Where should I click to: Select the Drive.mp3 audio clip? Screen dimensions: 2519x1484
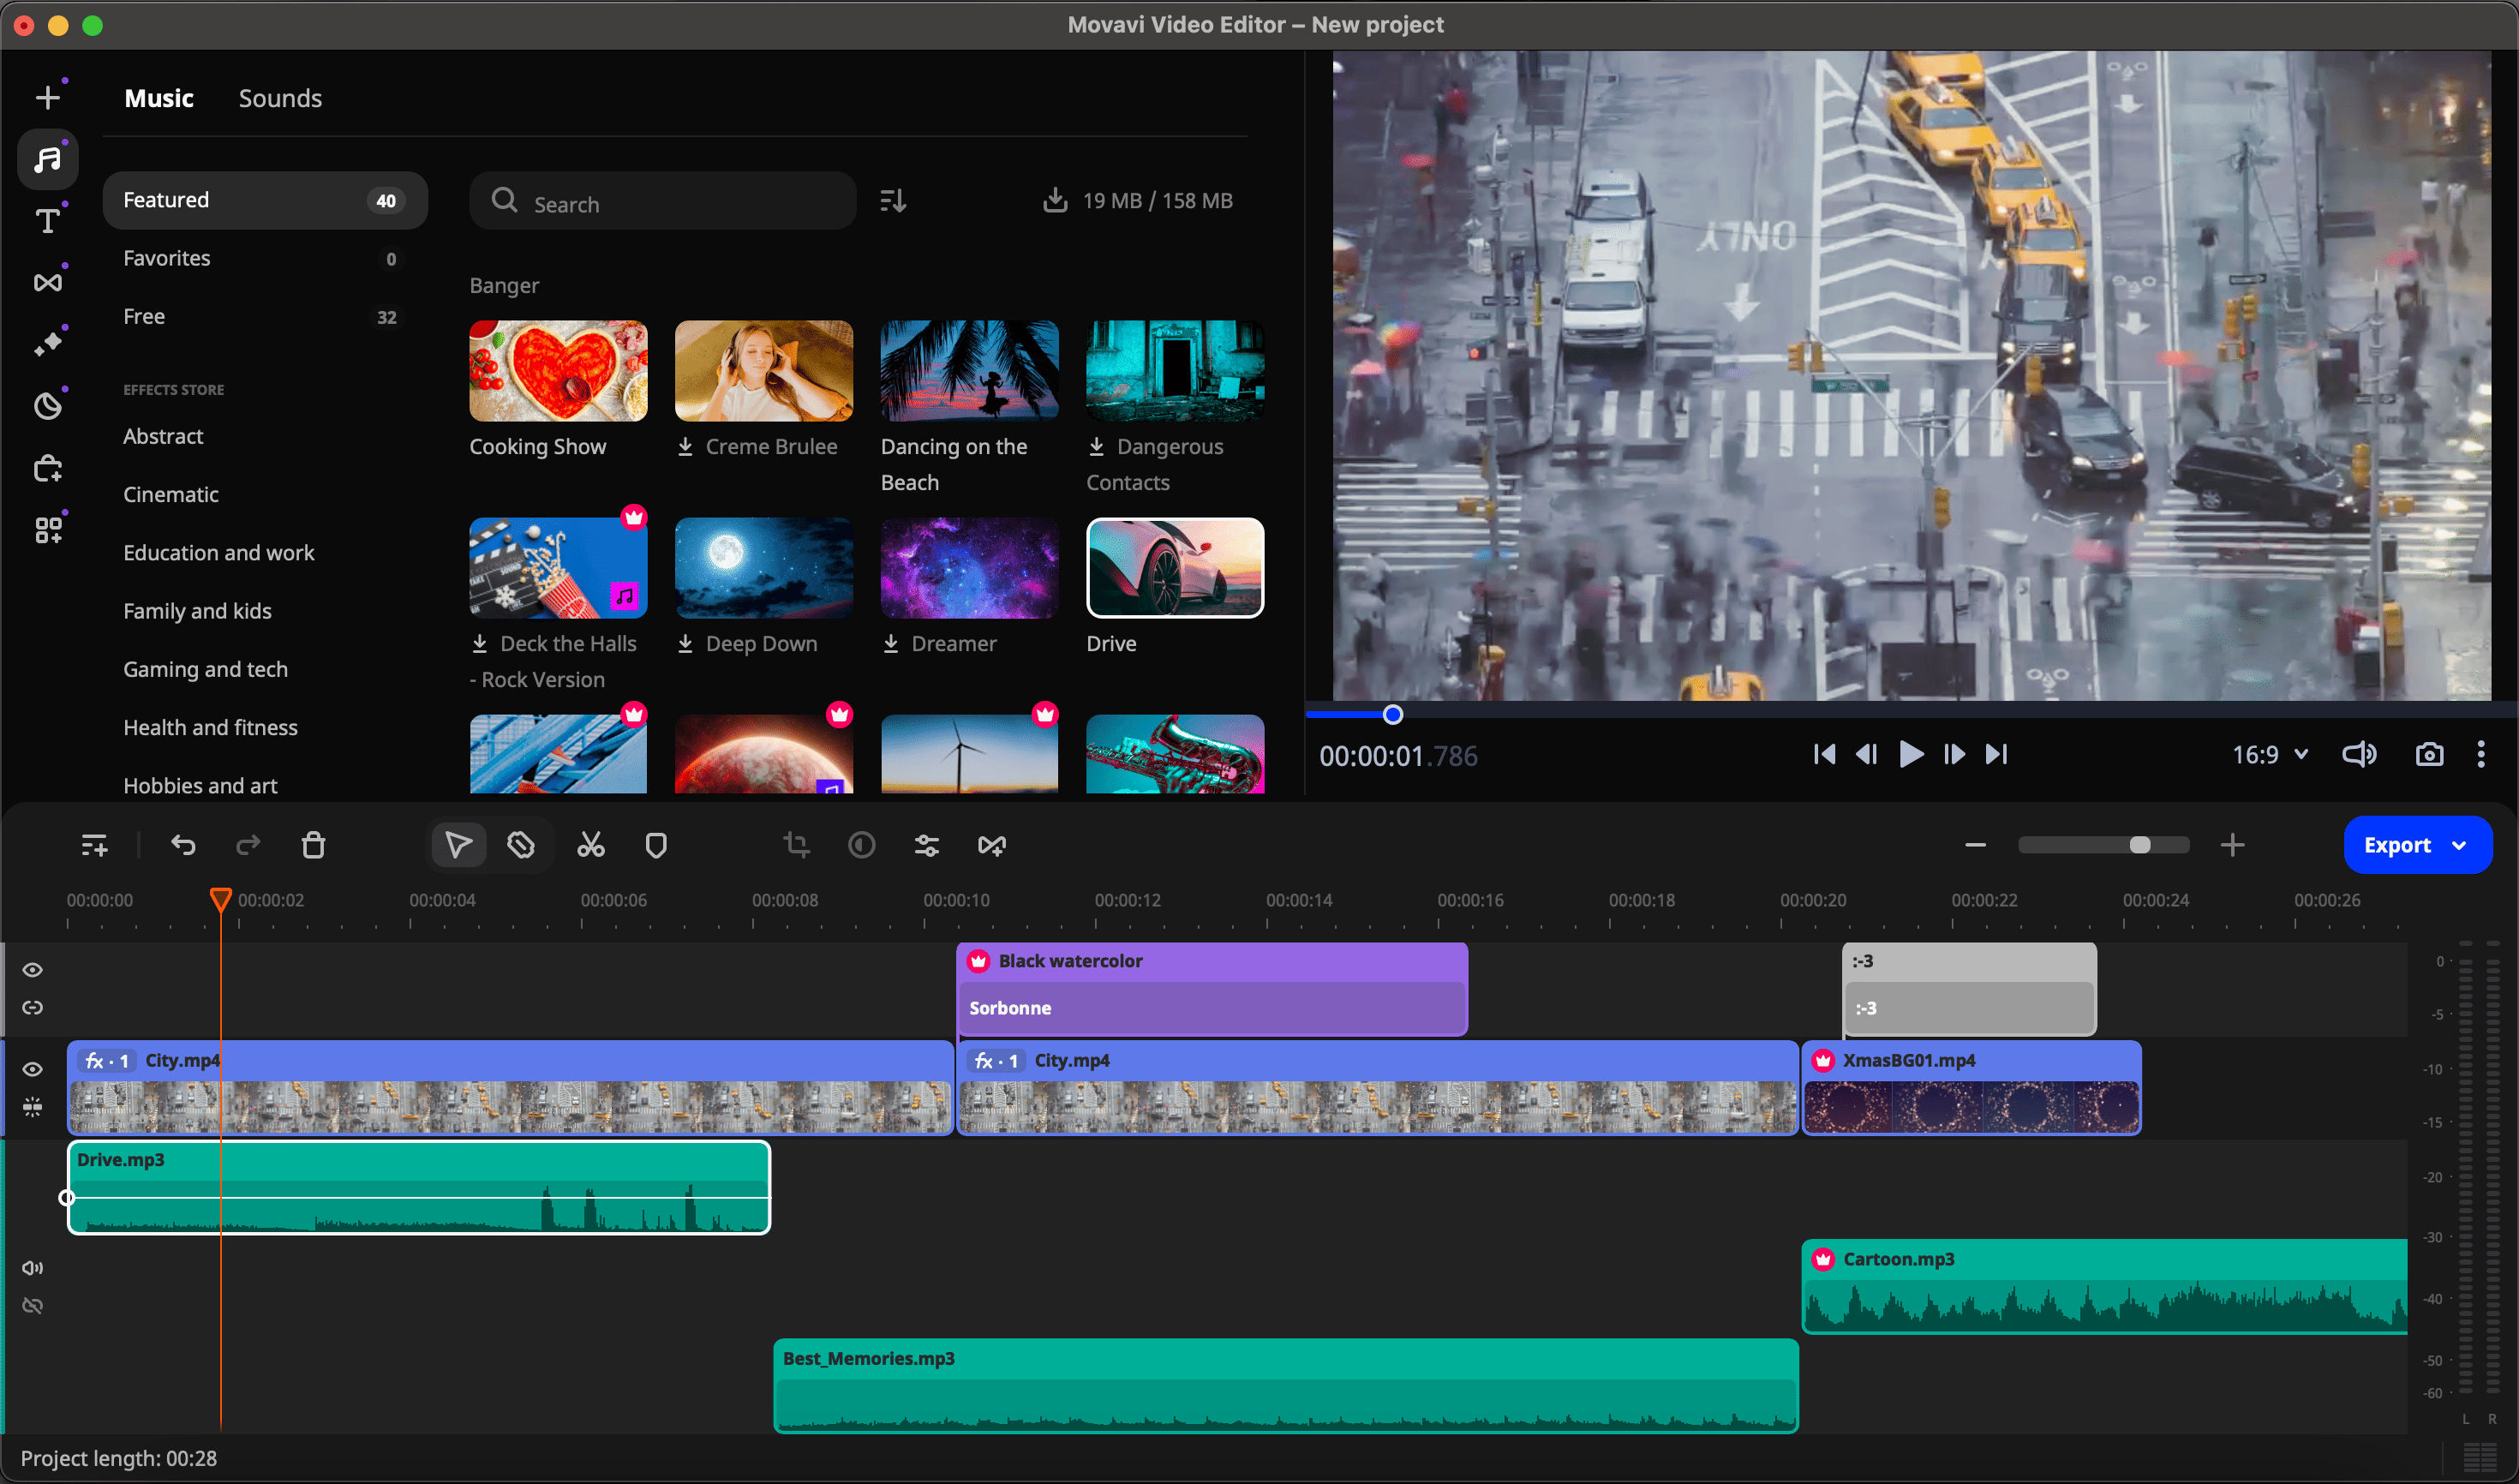coord(419,1188)
